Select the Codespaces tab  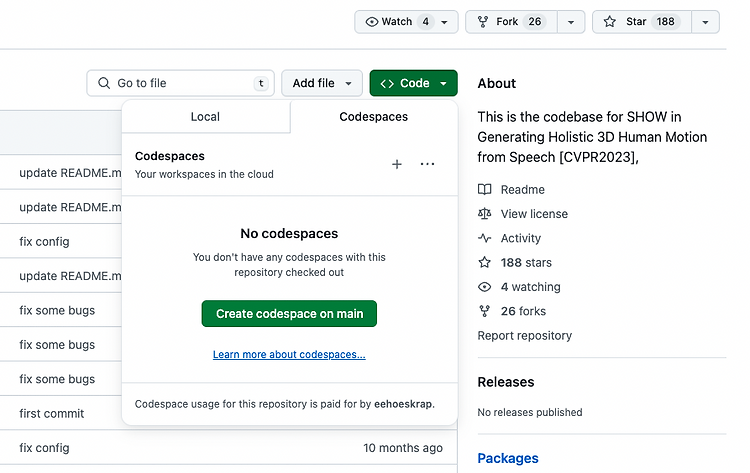(x=374, y=117)
